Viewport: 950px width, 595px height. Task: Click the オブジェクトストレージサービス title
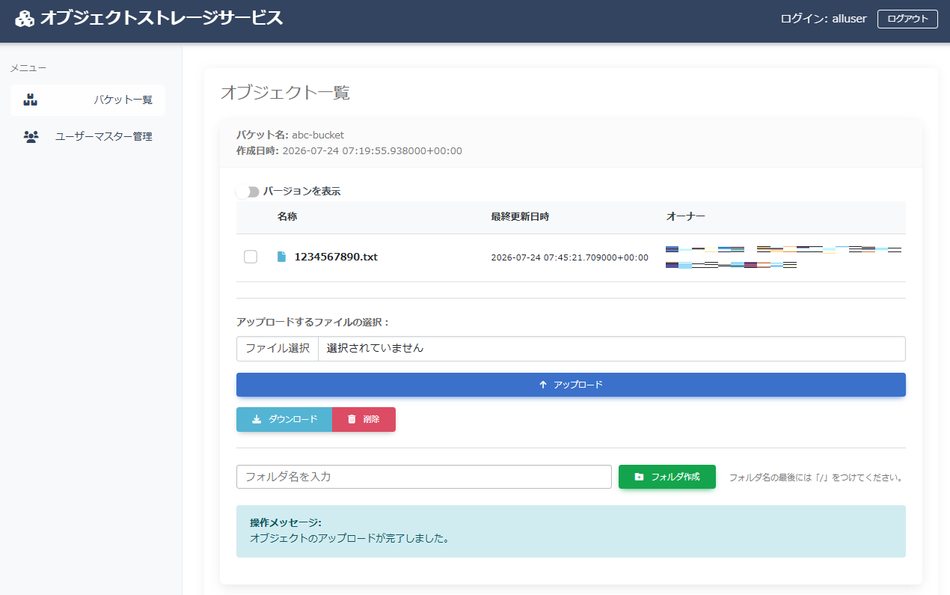click(x=162, y=18)
